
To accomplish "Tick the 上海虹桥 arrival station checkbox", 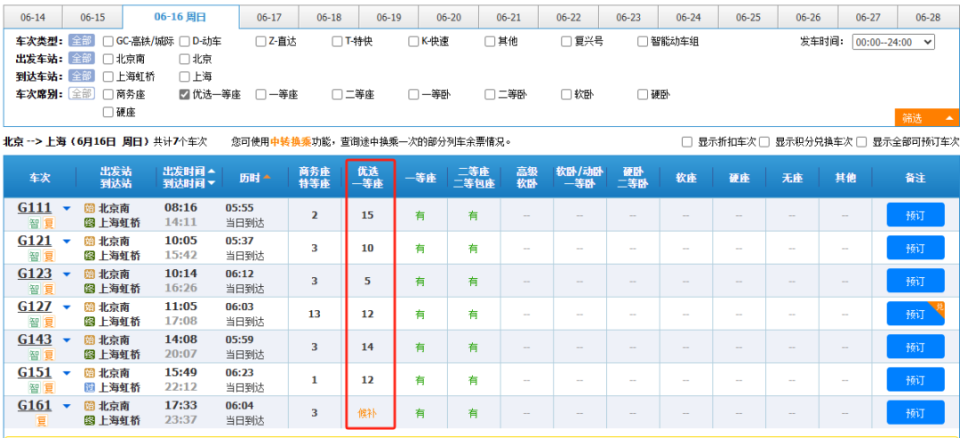I will point(108,77).
